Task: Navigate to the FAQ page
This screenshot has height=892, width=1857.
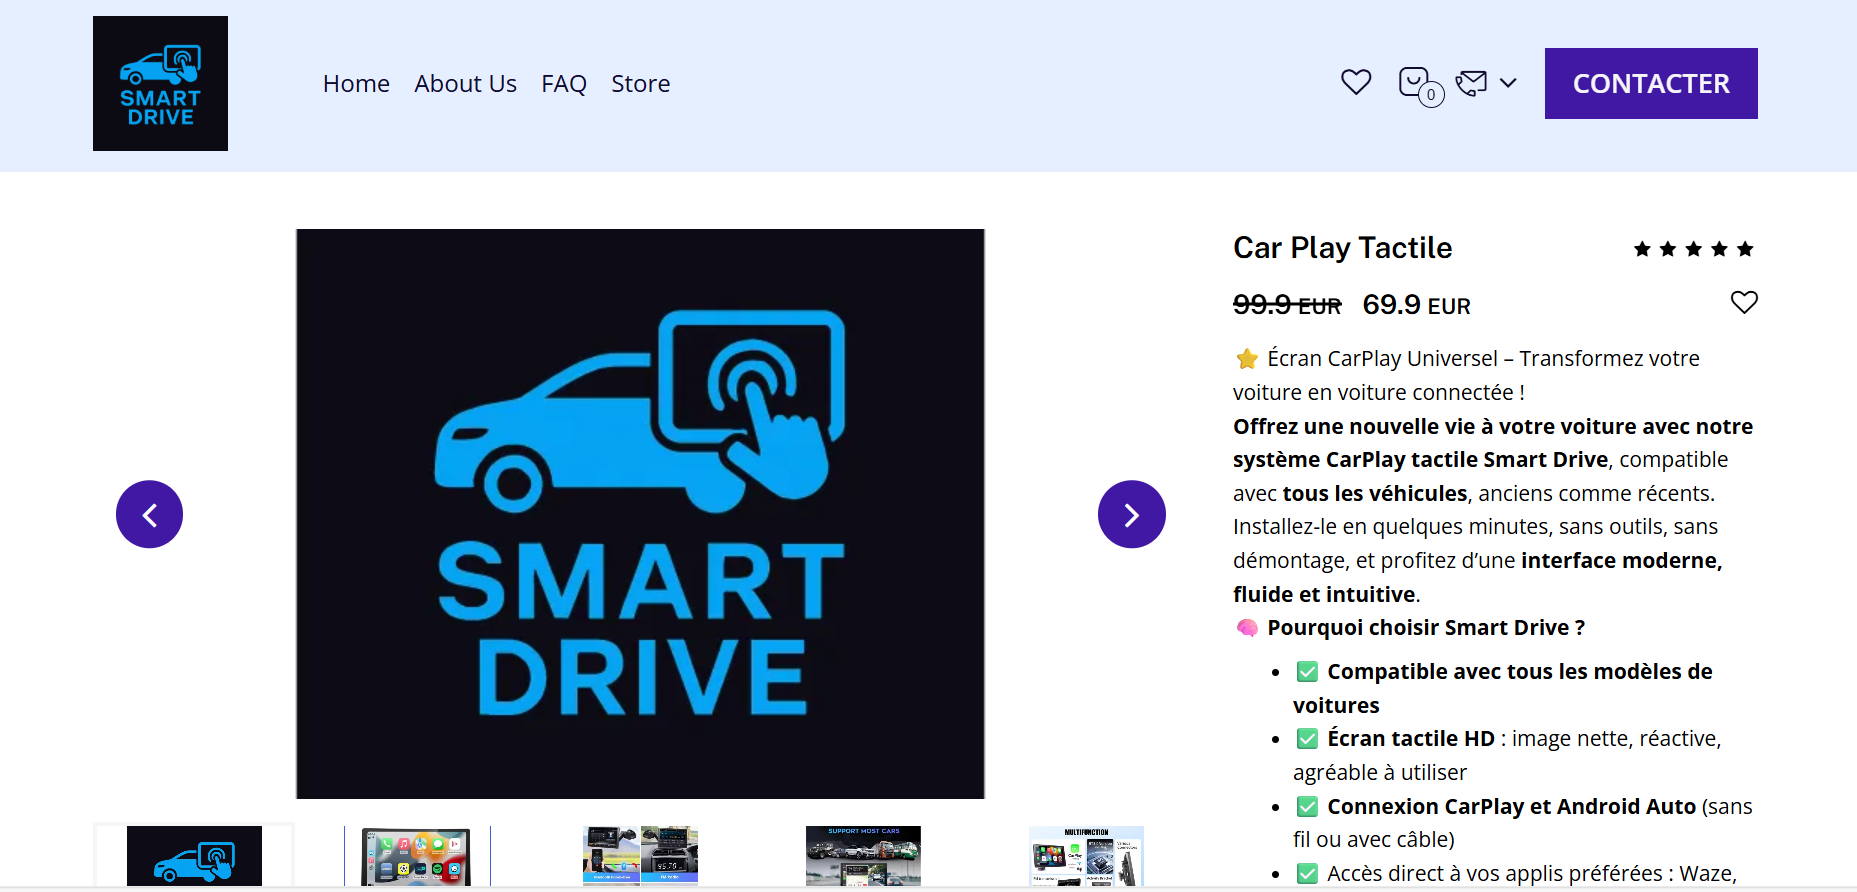Action: 564,84
